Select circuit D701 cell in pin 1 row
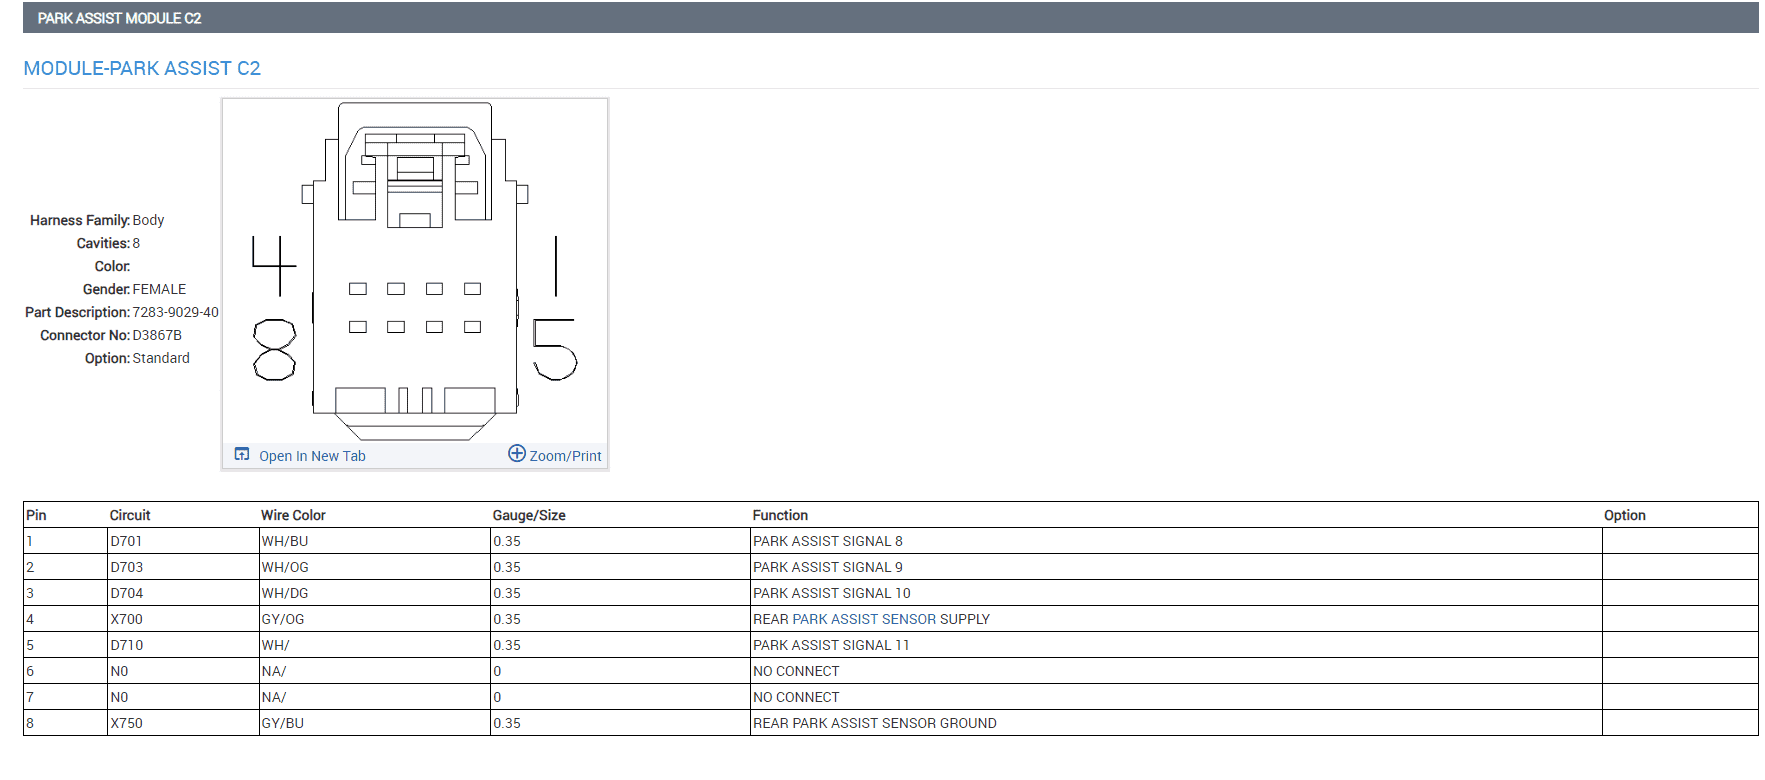 click(183, 541)
